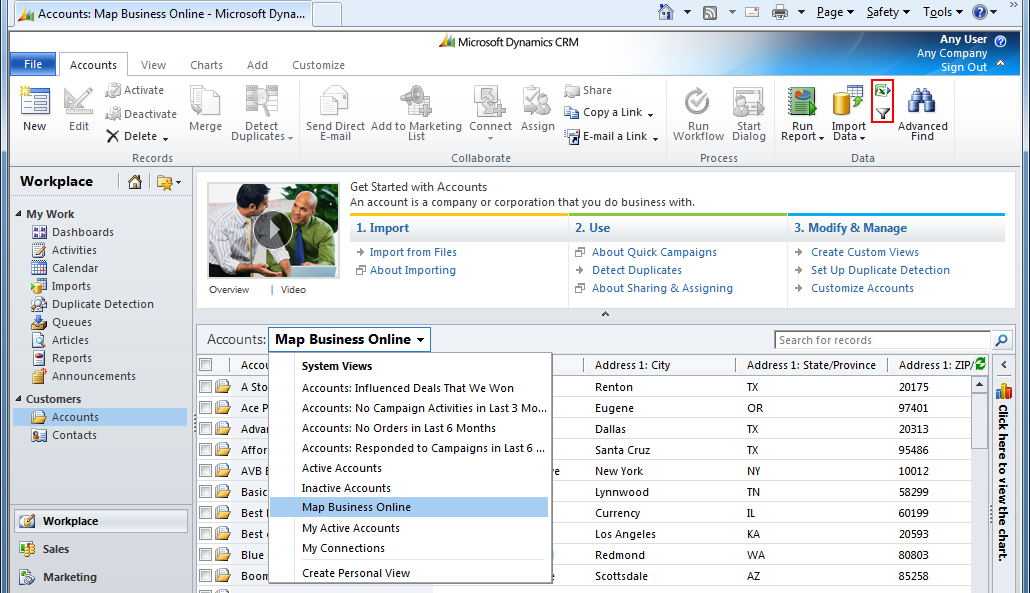
Task: Click the Start Dialog icon
Action: pos(748,102)
